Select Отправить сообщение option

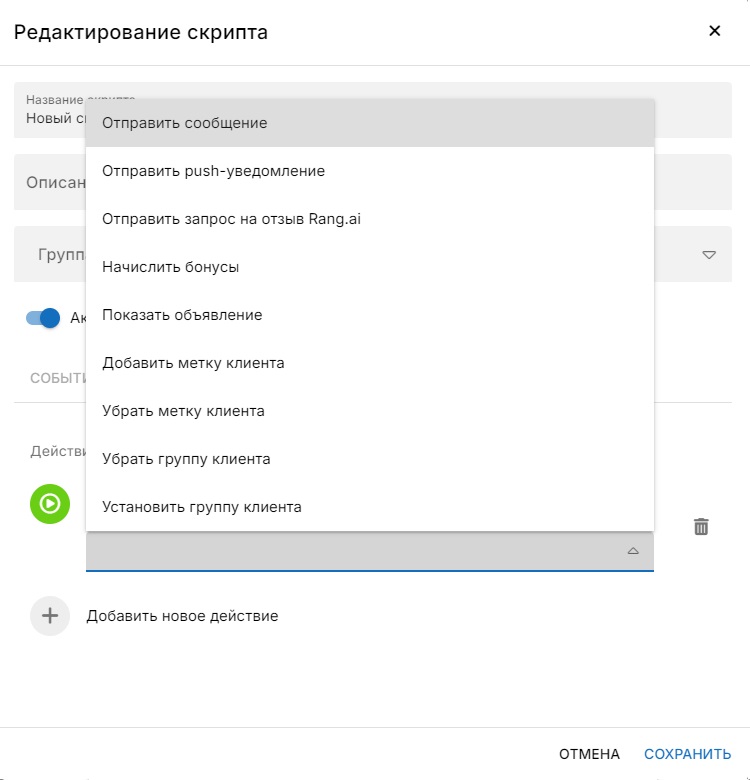click(370, 123)
